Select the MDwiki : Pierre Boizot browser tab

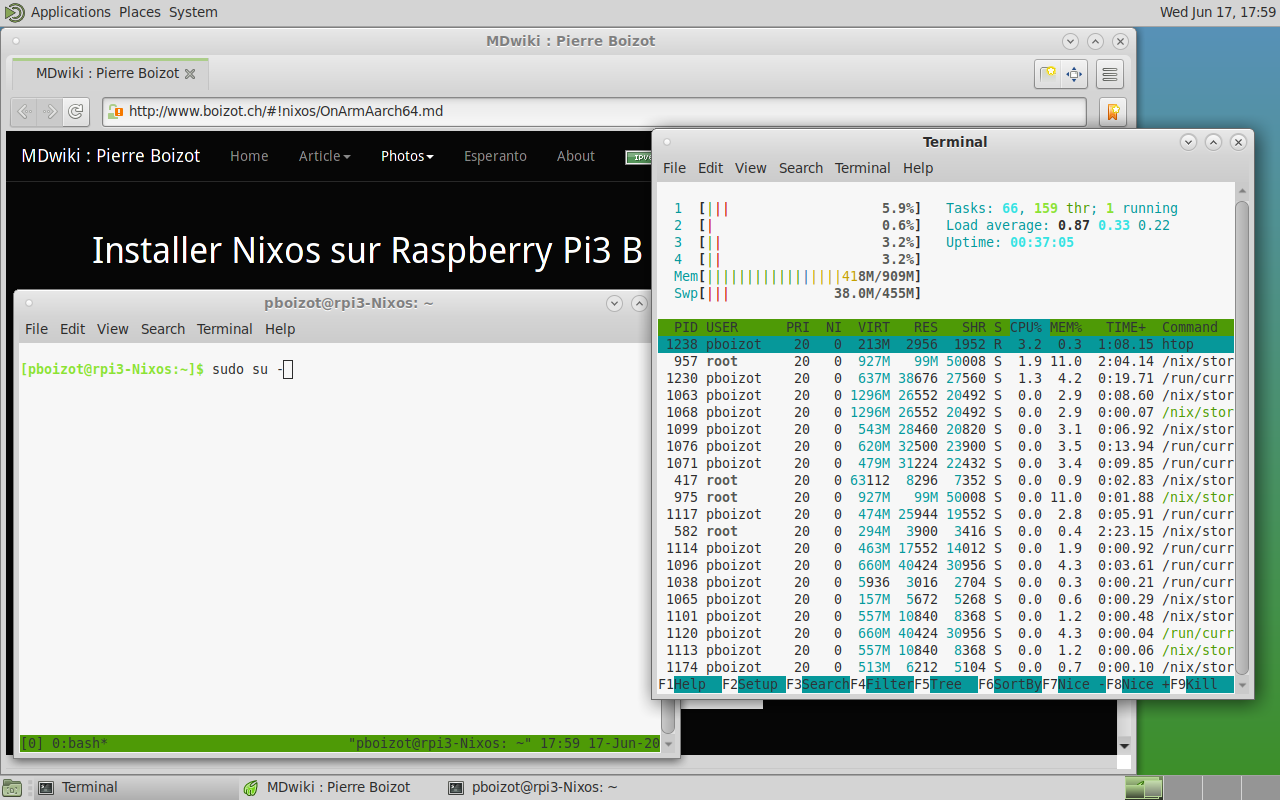(x=110, y=74)
